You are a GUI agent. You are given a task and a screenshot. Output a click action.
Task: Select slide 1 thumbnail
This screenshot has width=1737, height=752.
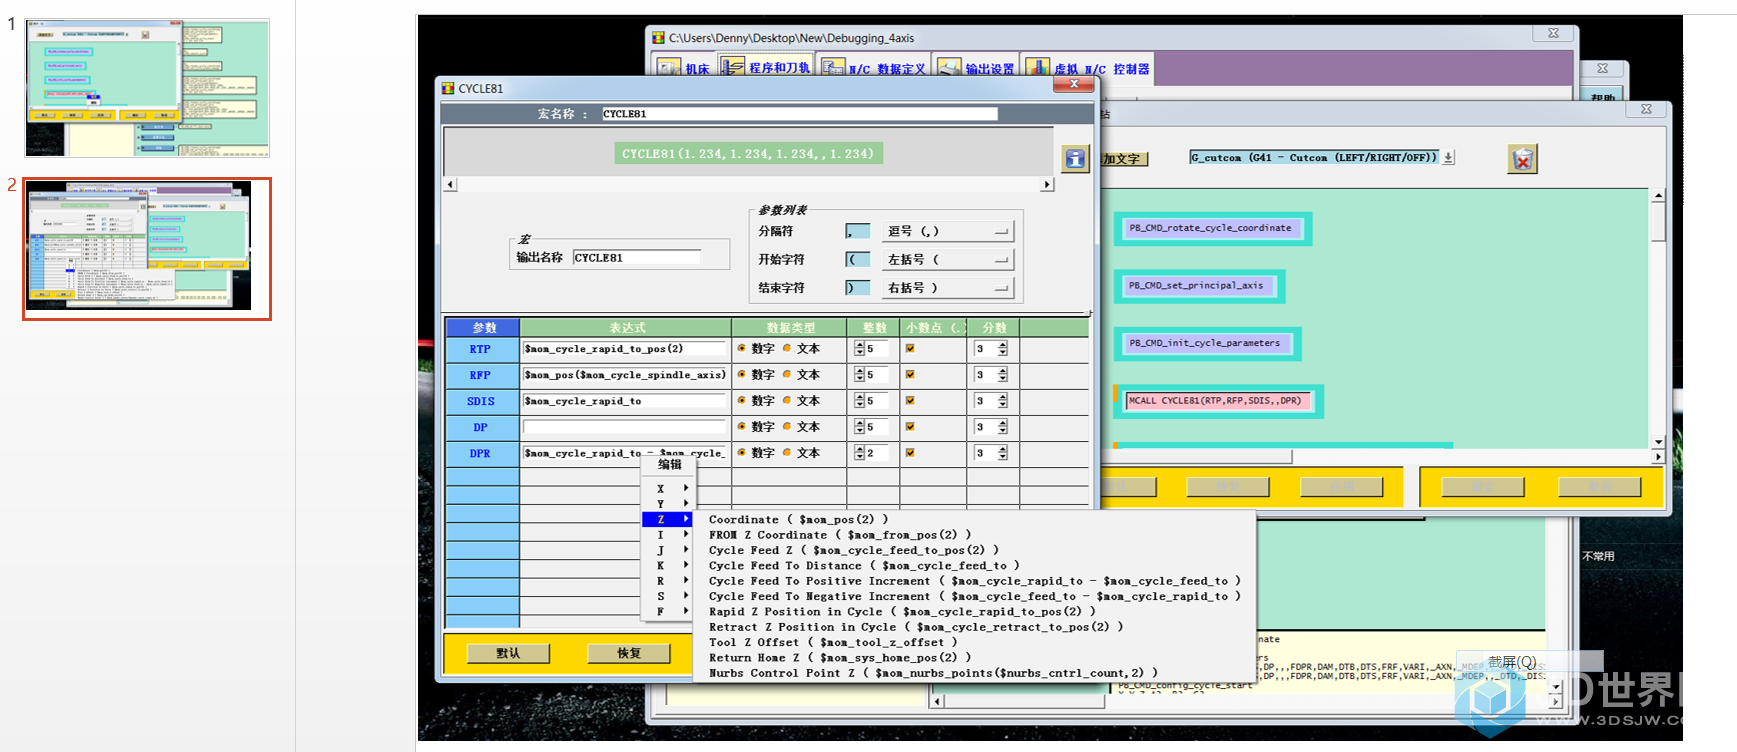[x=147, y=88]
